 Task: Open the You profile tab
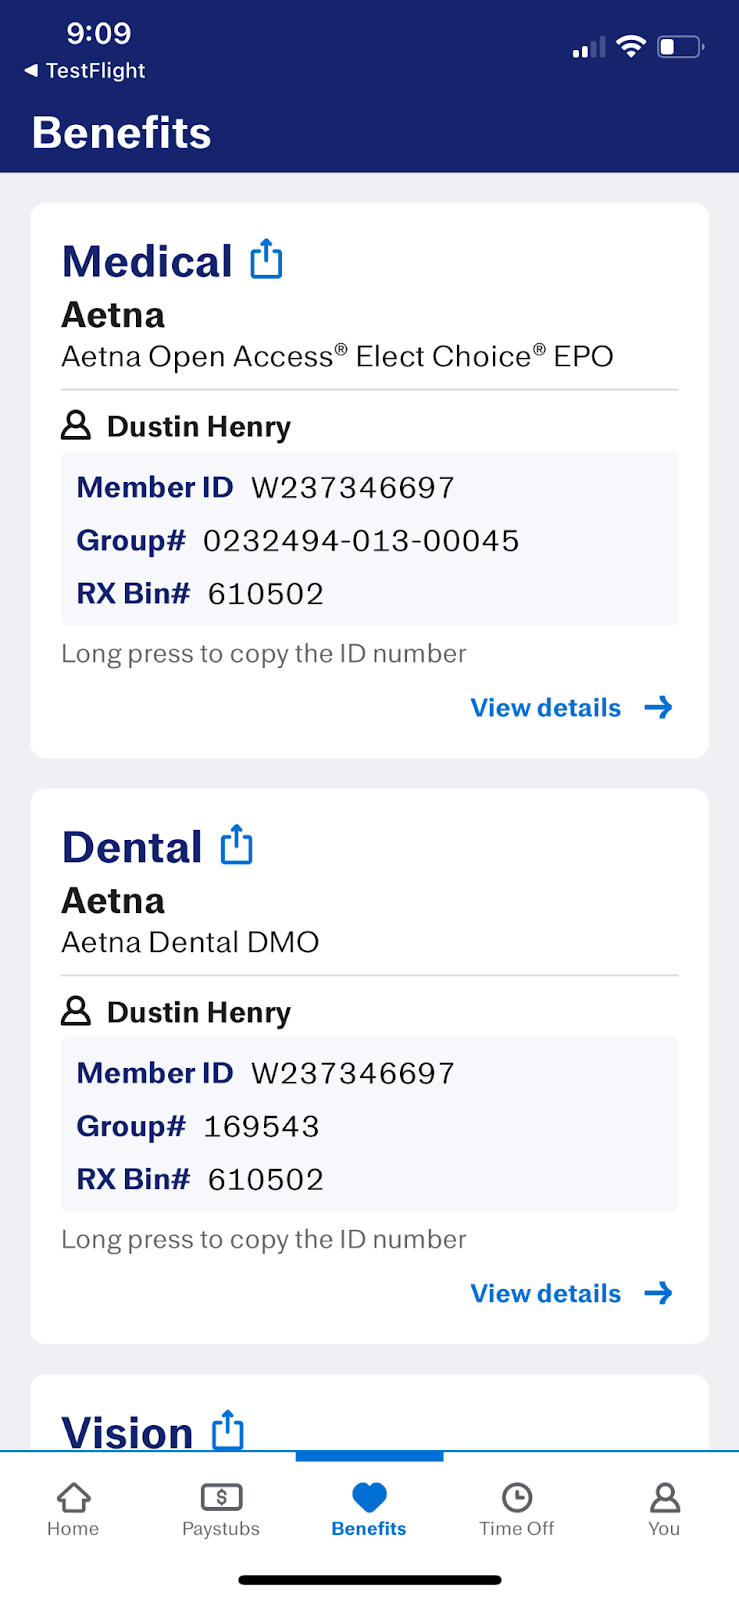pyautogui.click(x=664, y=1510)
